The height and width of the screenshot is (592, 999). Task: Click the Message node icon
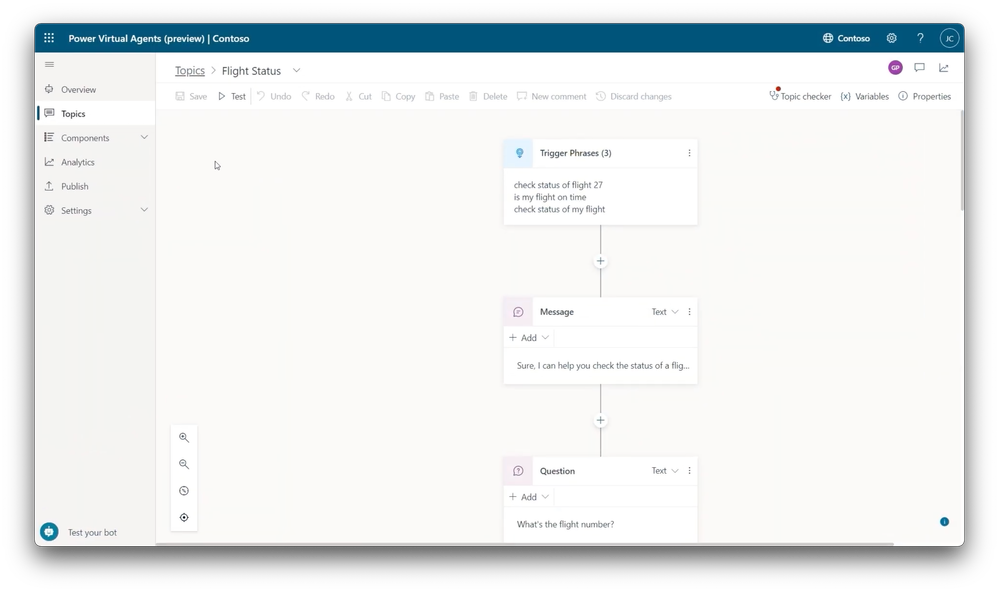tap(518, 312)
